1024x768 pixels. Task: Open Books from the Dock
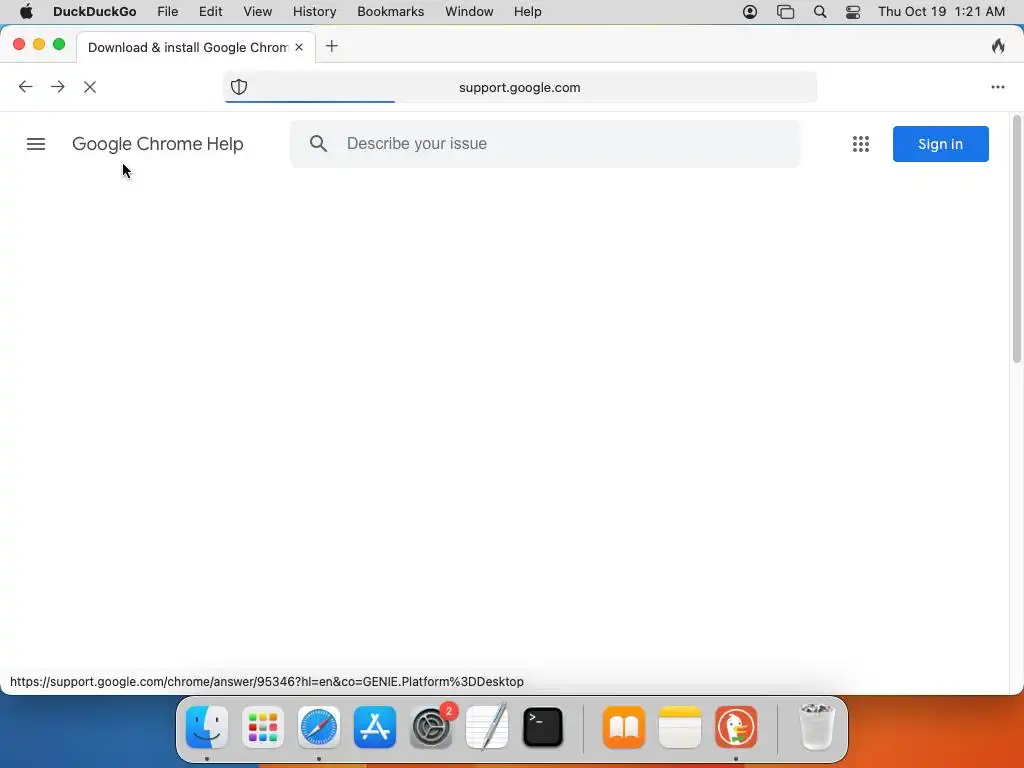(624, 727)
